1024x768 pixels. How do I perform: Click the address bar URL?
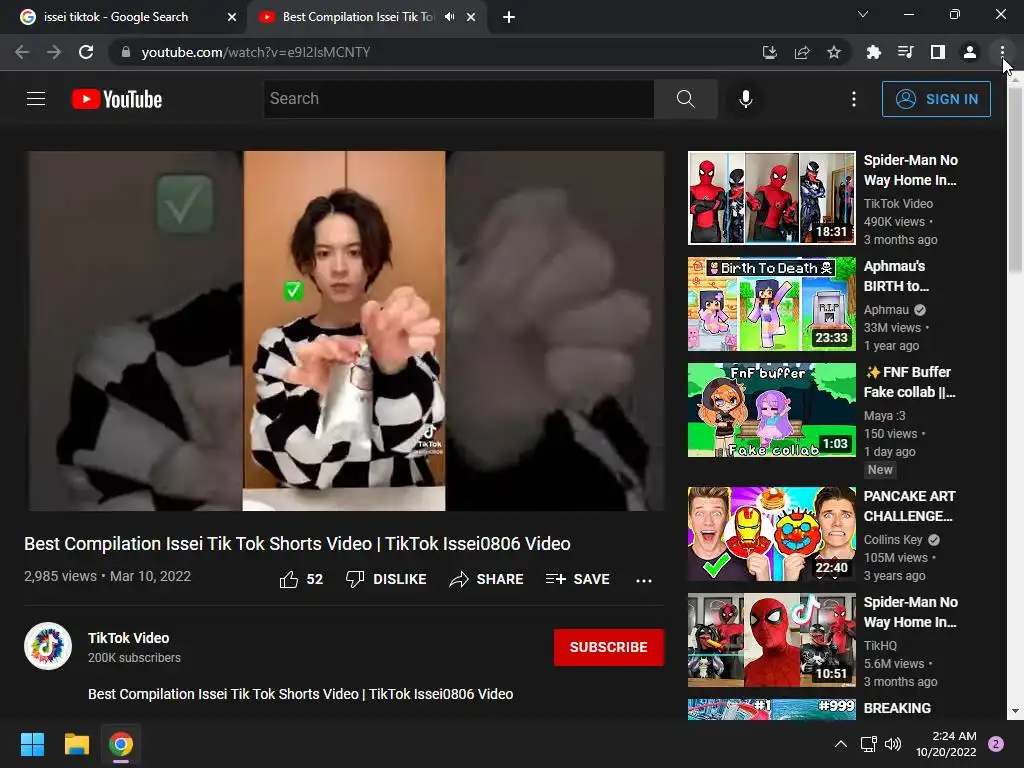pos(255,52)
